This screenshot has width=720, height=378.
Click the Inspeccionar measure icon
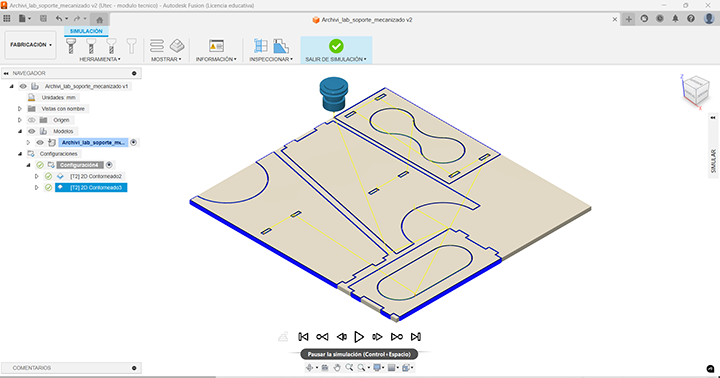tap(261, 46)
